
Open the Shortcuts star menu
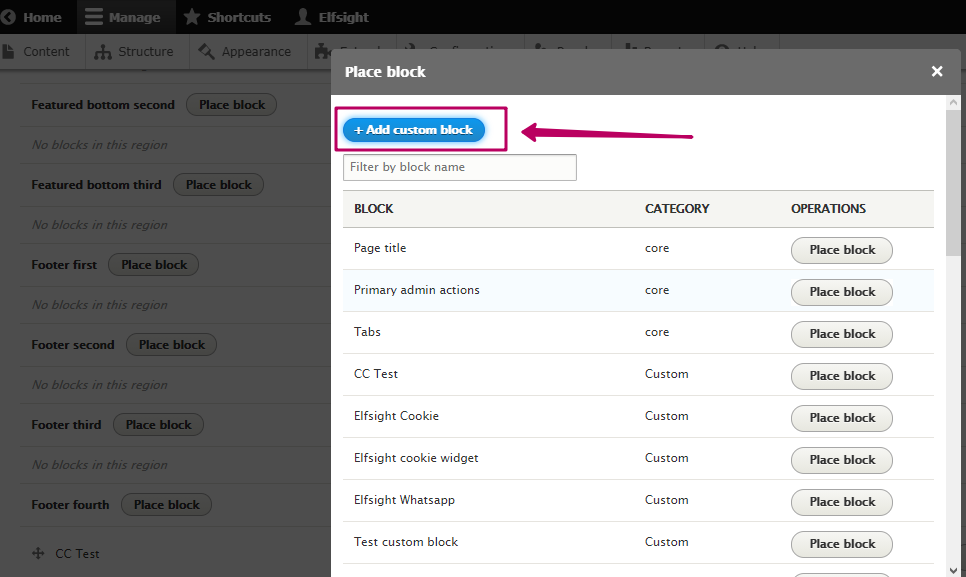[x=227, y=17]
